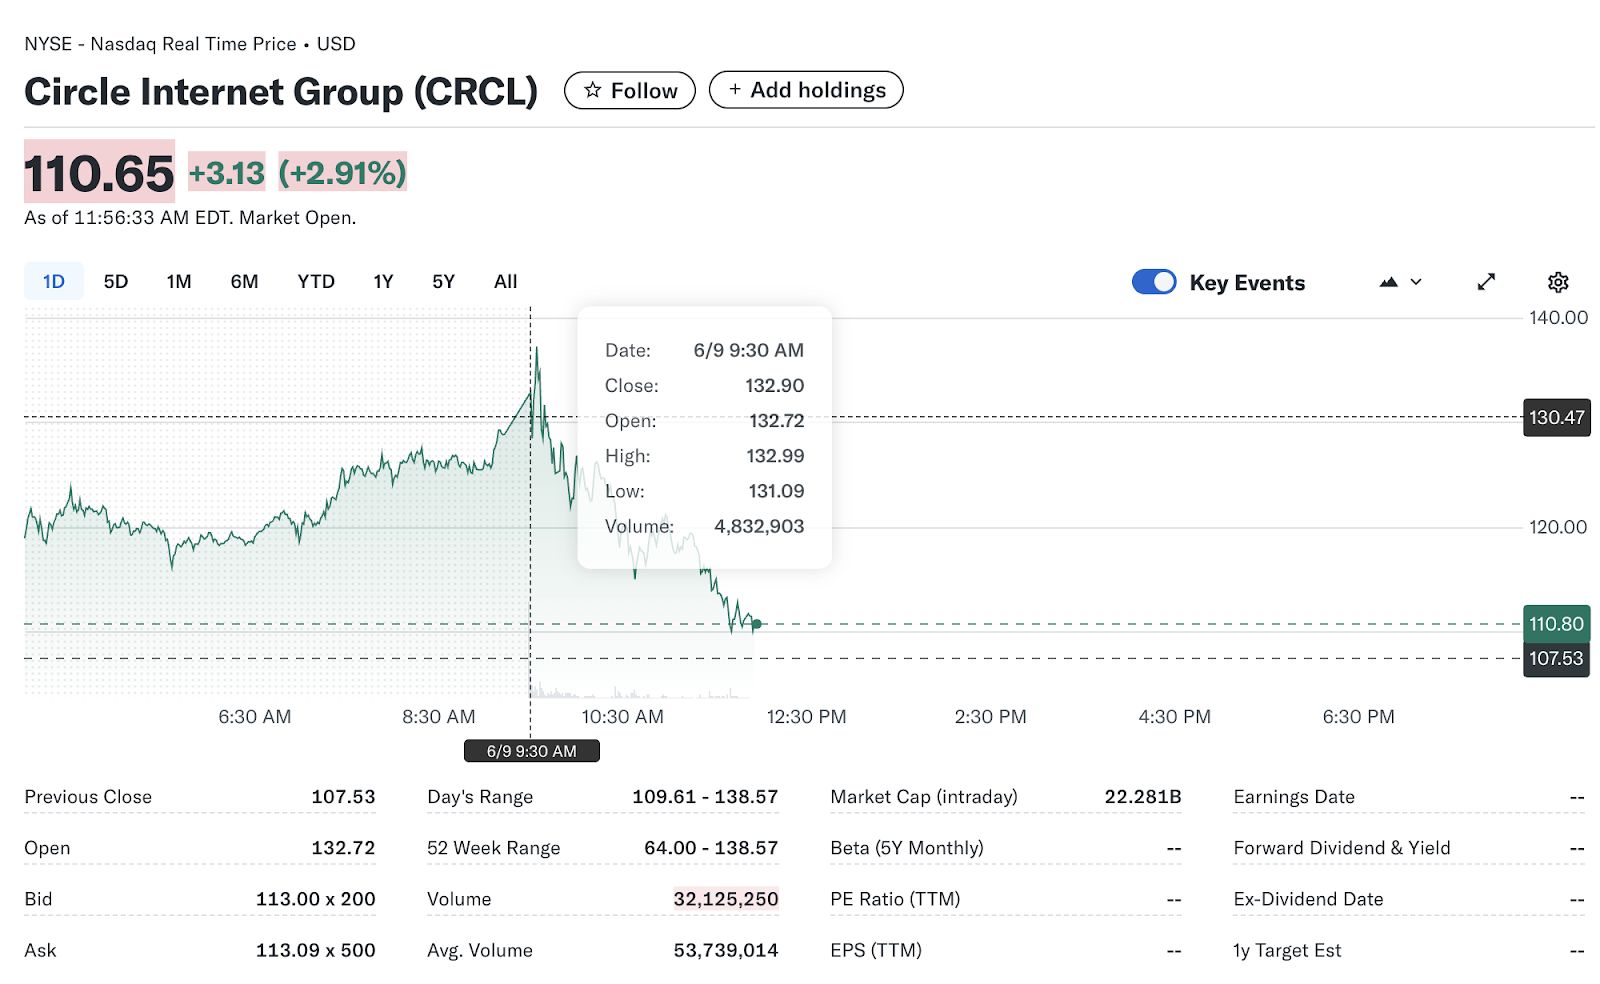Open chart type dropdown chevron

1416,282
